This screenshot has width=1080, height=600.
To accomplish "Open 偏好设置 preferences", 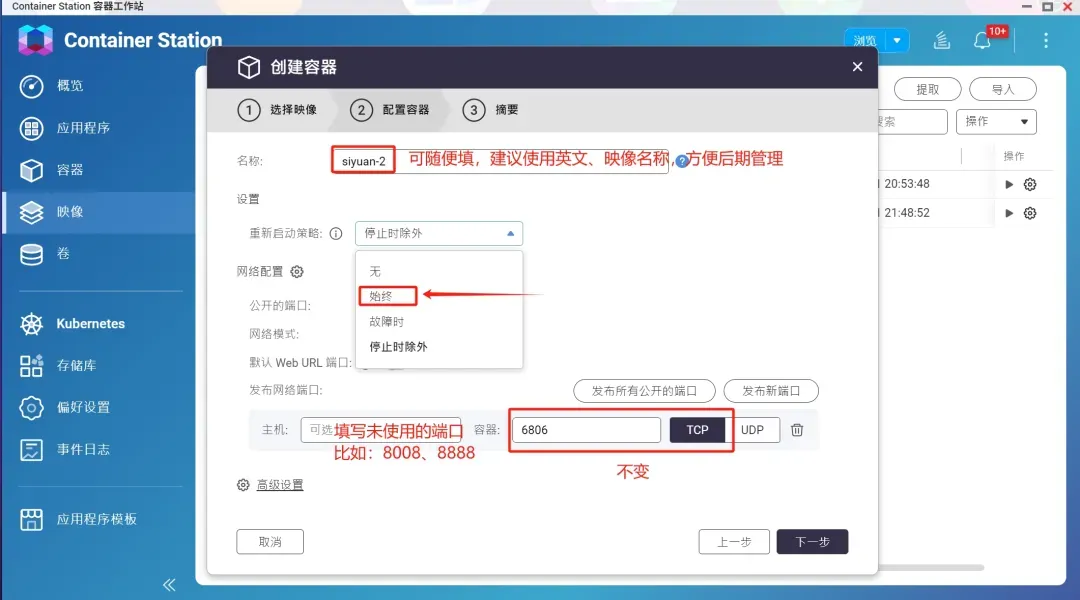I will 83,408.
